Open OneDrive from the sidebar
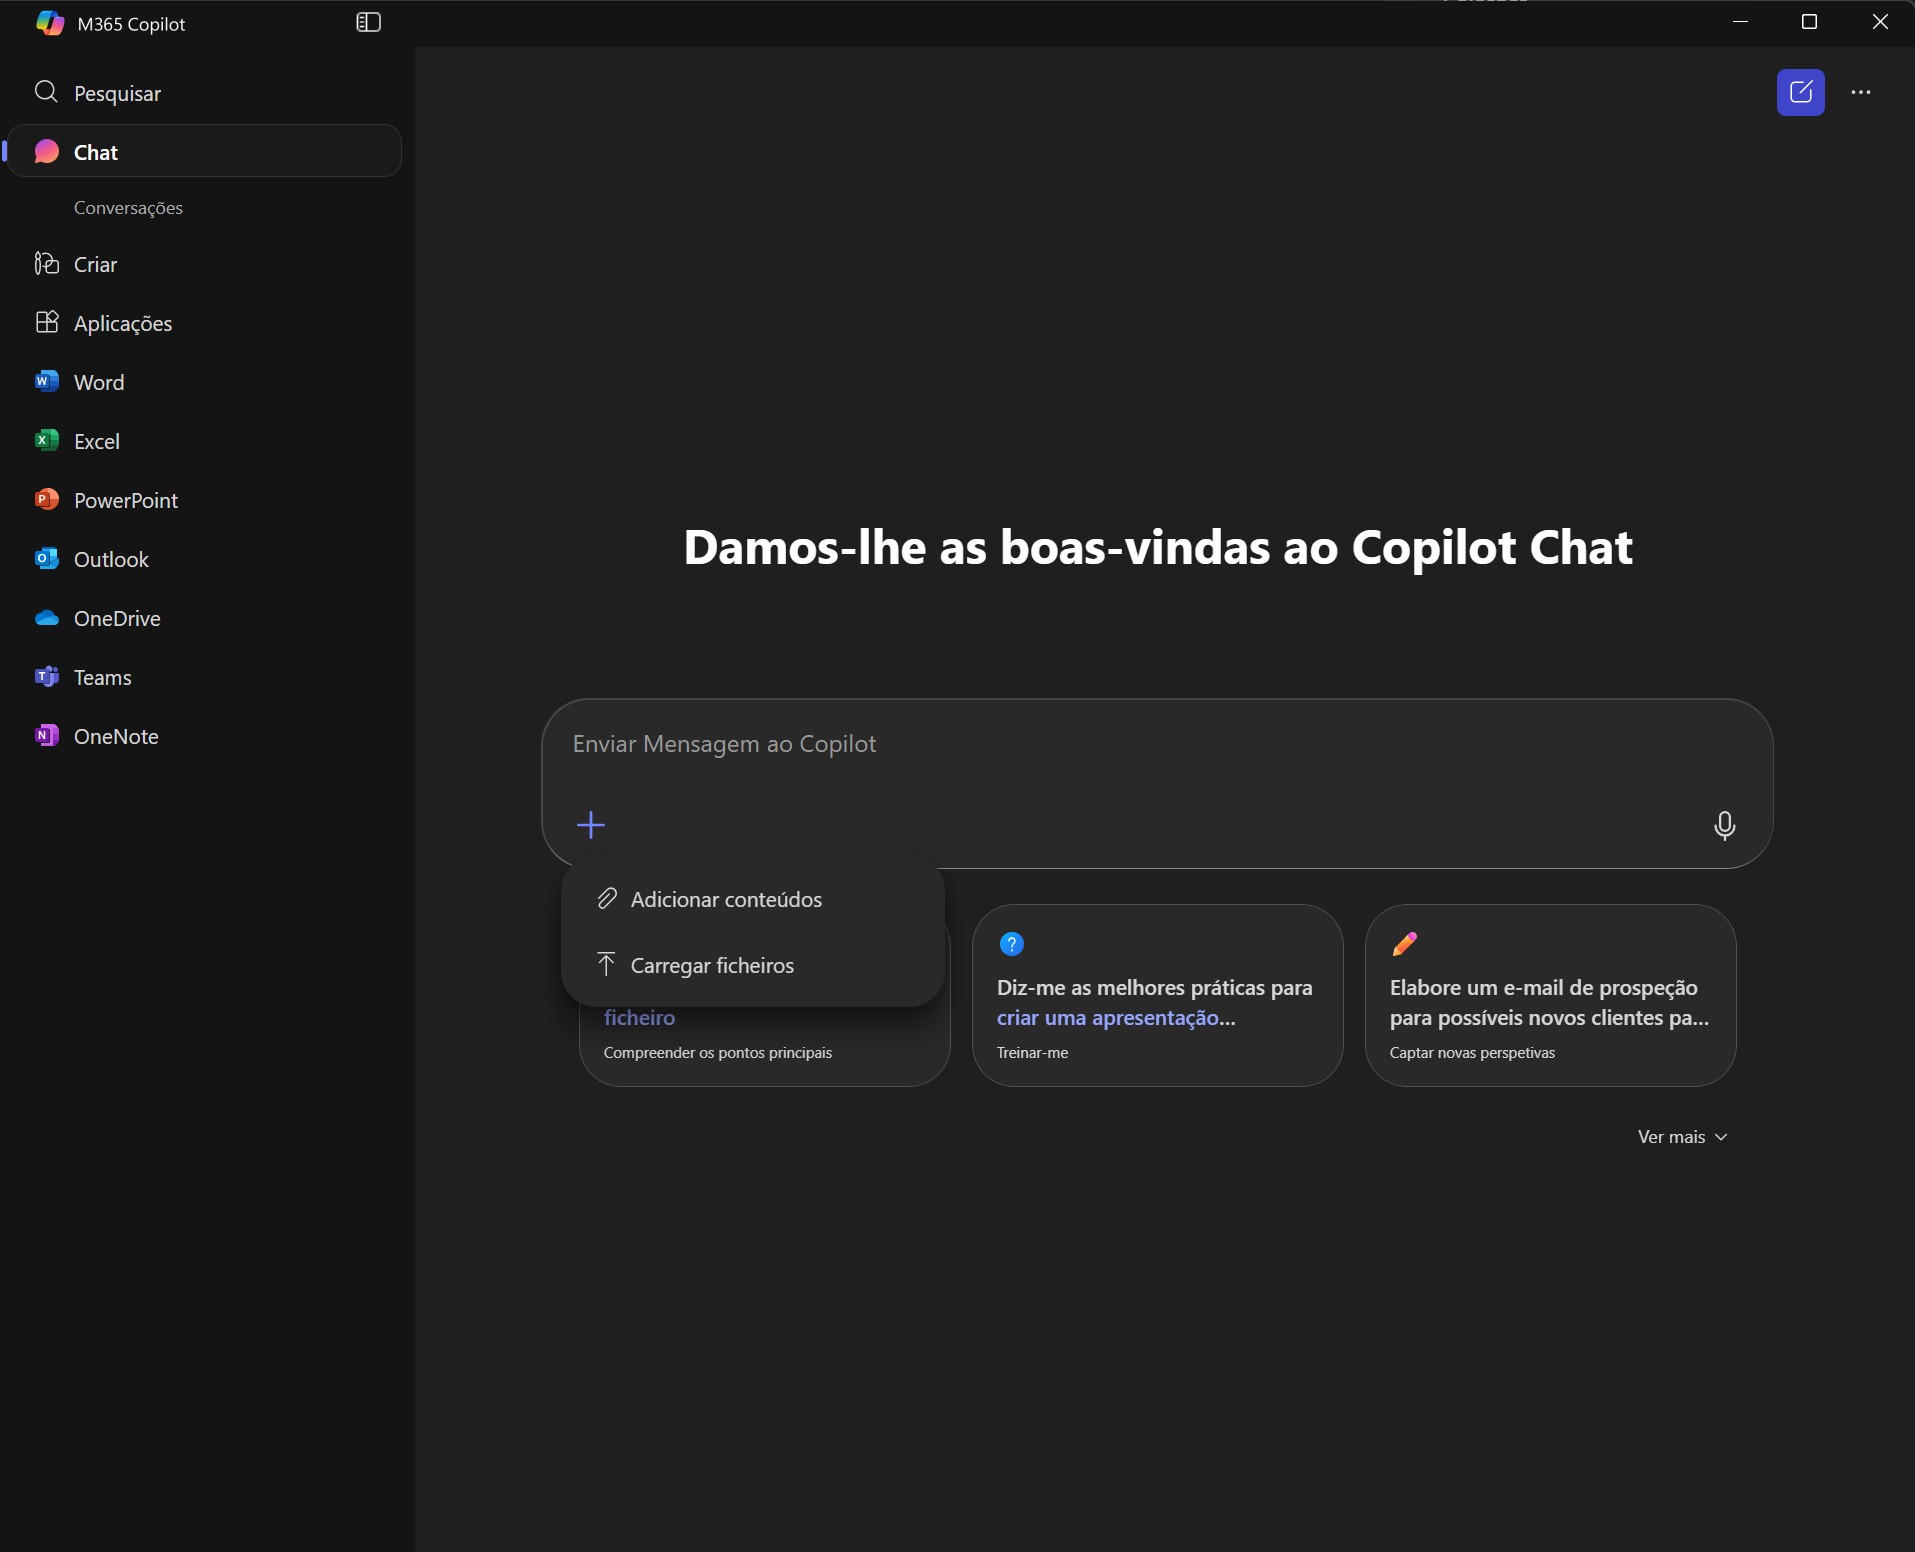The height and width of the screenshot is (1552, 1915). 116,618
